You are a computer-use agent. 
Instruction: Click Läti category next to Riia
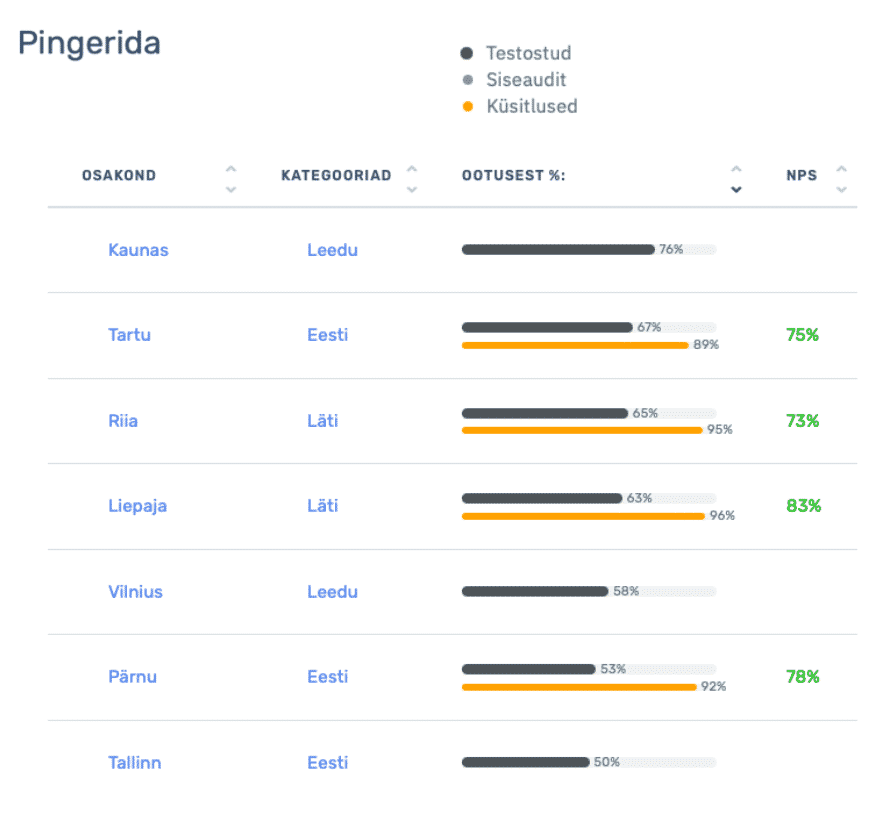pyautogui.click(x=322, y=421)
